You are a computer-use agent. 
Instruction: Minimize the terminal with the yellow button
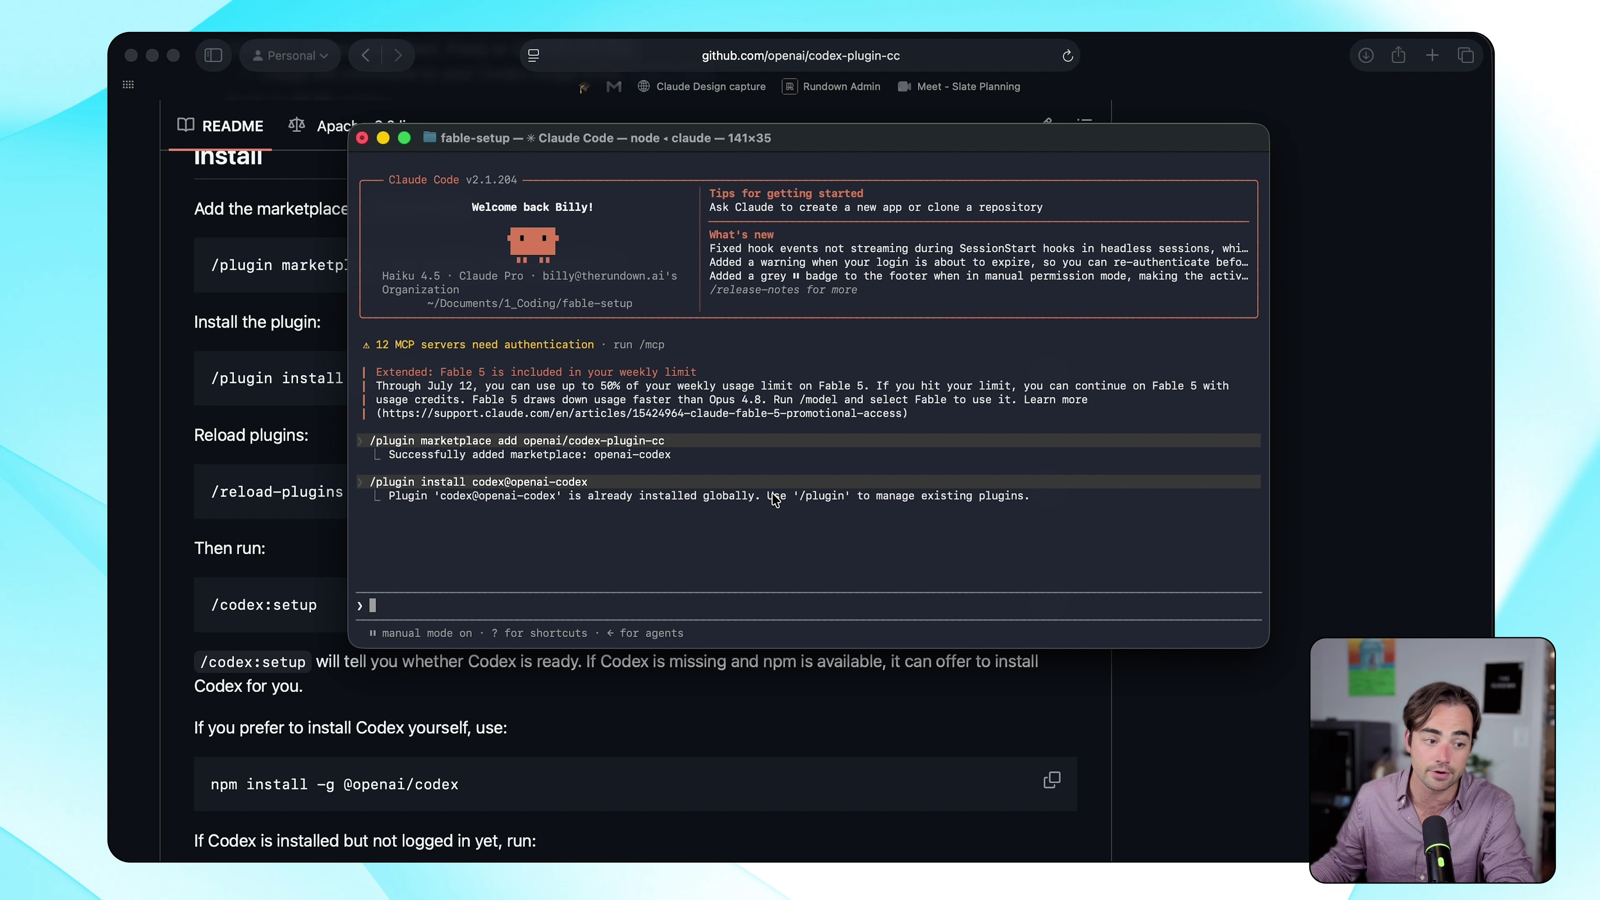(x=383, y=138)
